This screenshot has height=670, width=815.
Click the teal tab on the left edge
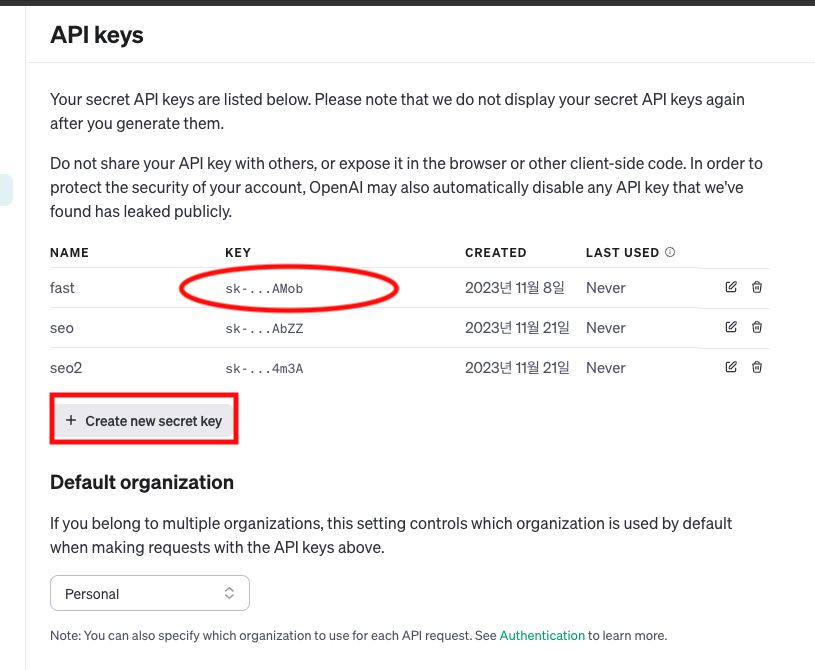click(5, 189)
